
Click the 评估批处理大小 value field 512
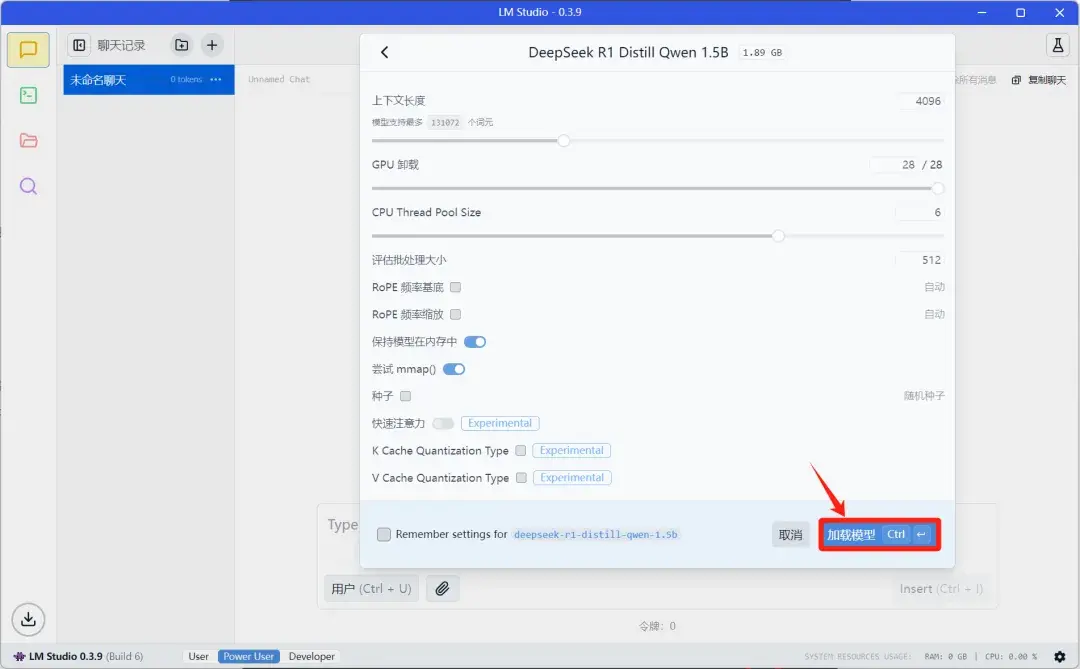pos(920,260)
